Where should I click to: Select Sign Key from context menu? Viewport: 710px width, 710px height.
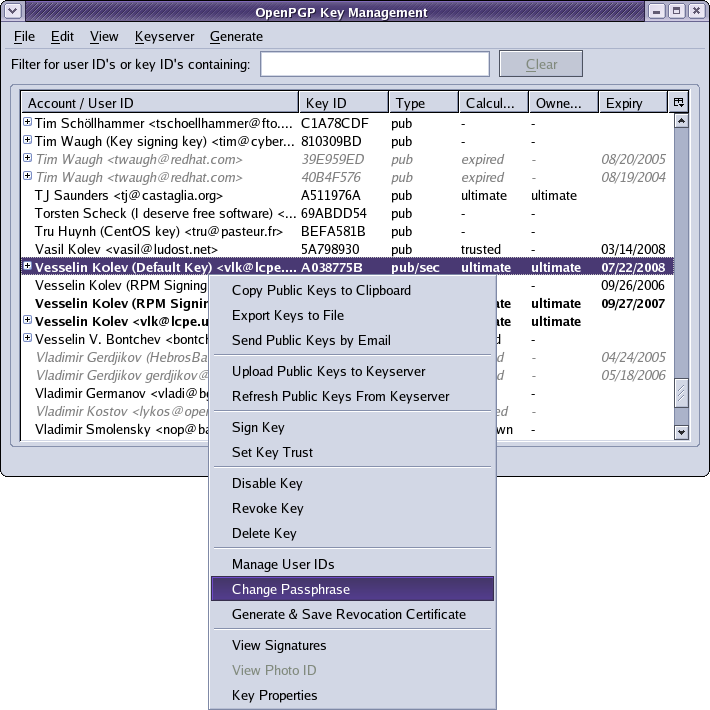352,427
